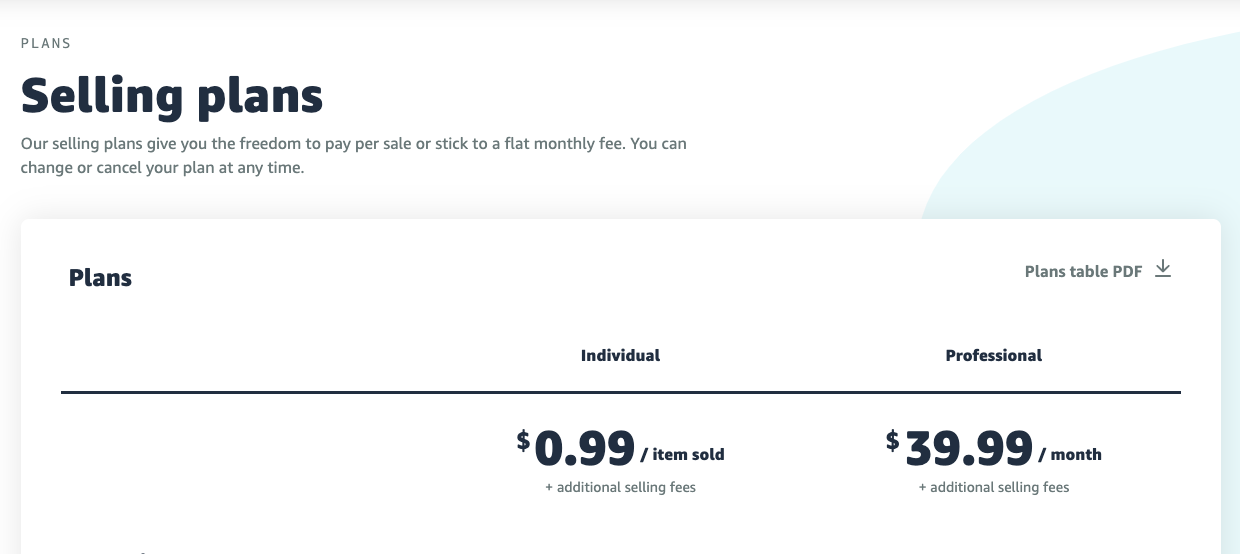The image size is (1240, 554).
Task: Click the Plans card heading
Action: pos(100,278)
